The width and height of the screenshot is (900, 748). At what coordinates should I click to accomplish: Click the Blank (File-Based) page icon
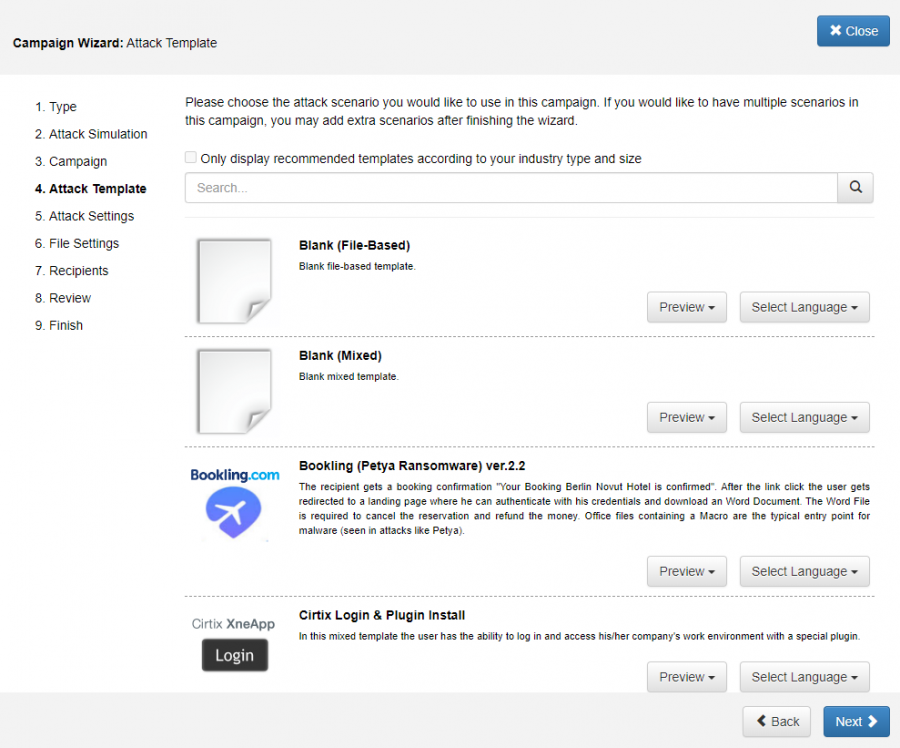click(234, 281)
